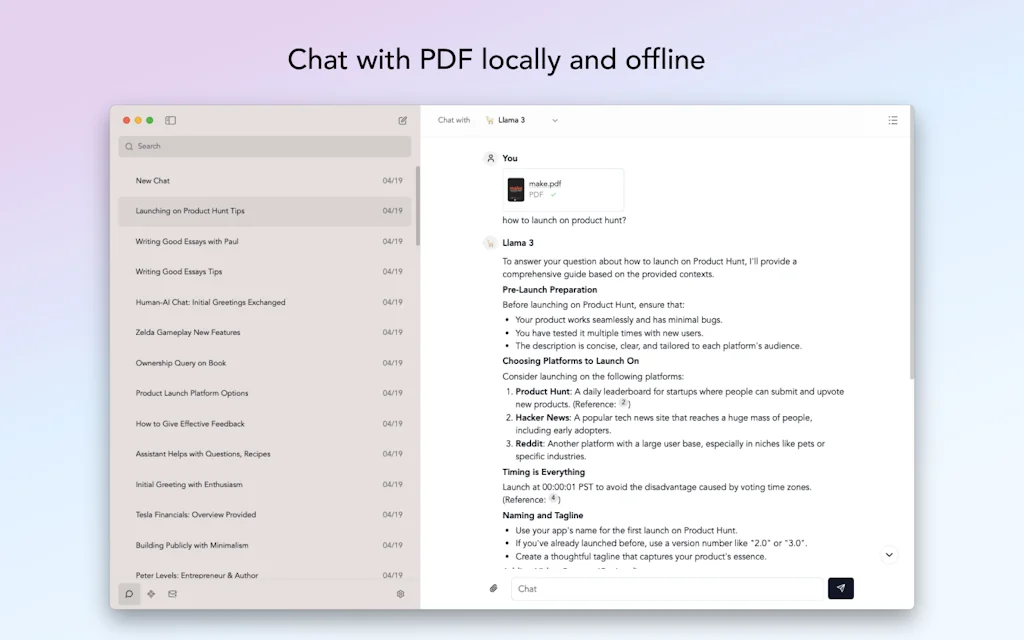
Task: Jump to latest message via down chevron
Action: click(888, 554)
